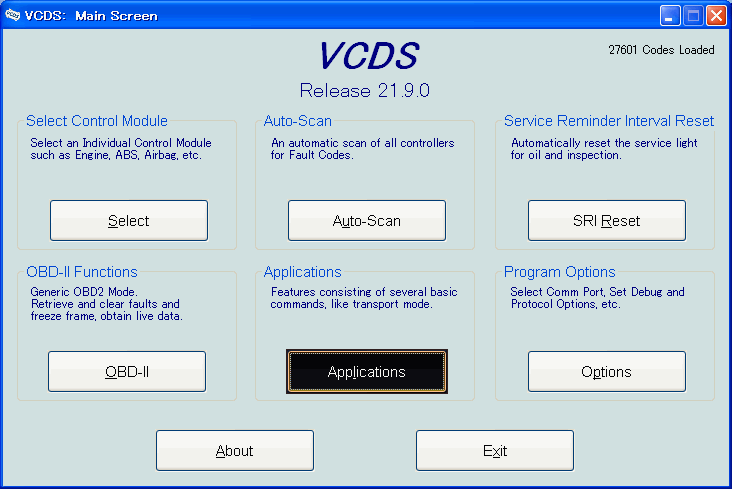
Task: Minimize the VCDS window
Action: pos(669,15)
